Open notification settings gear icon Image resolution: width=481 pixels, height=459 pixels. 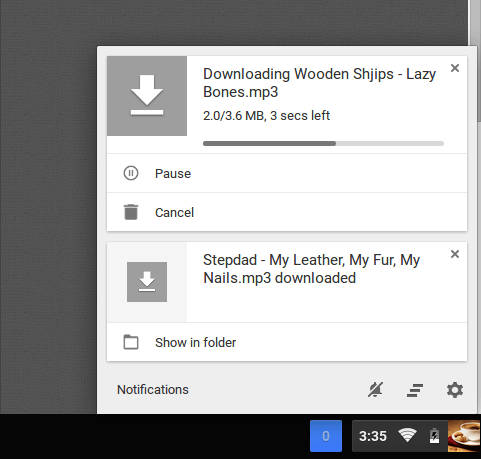[x=455, y=390]
